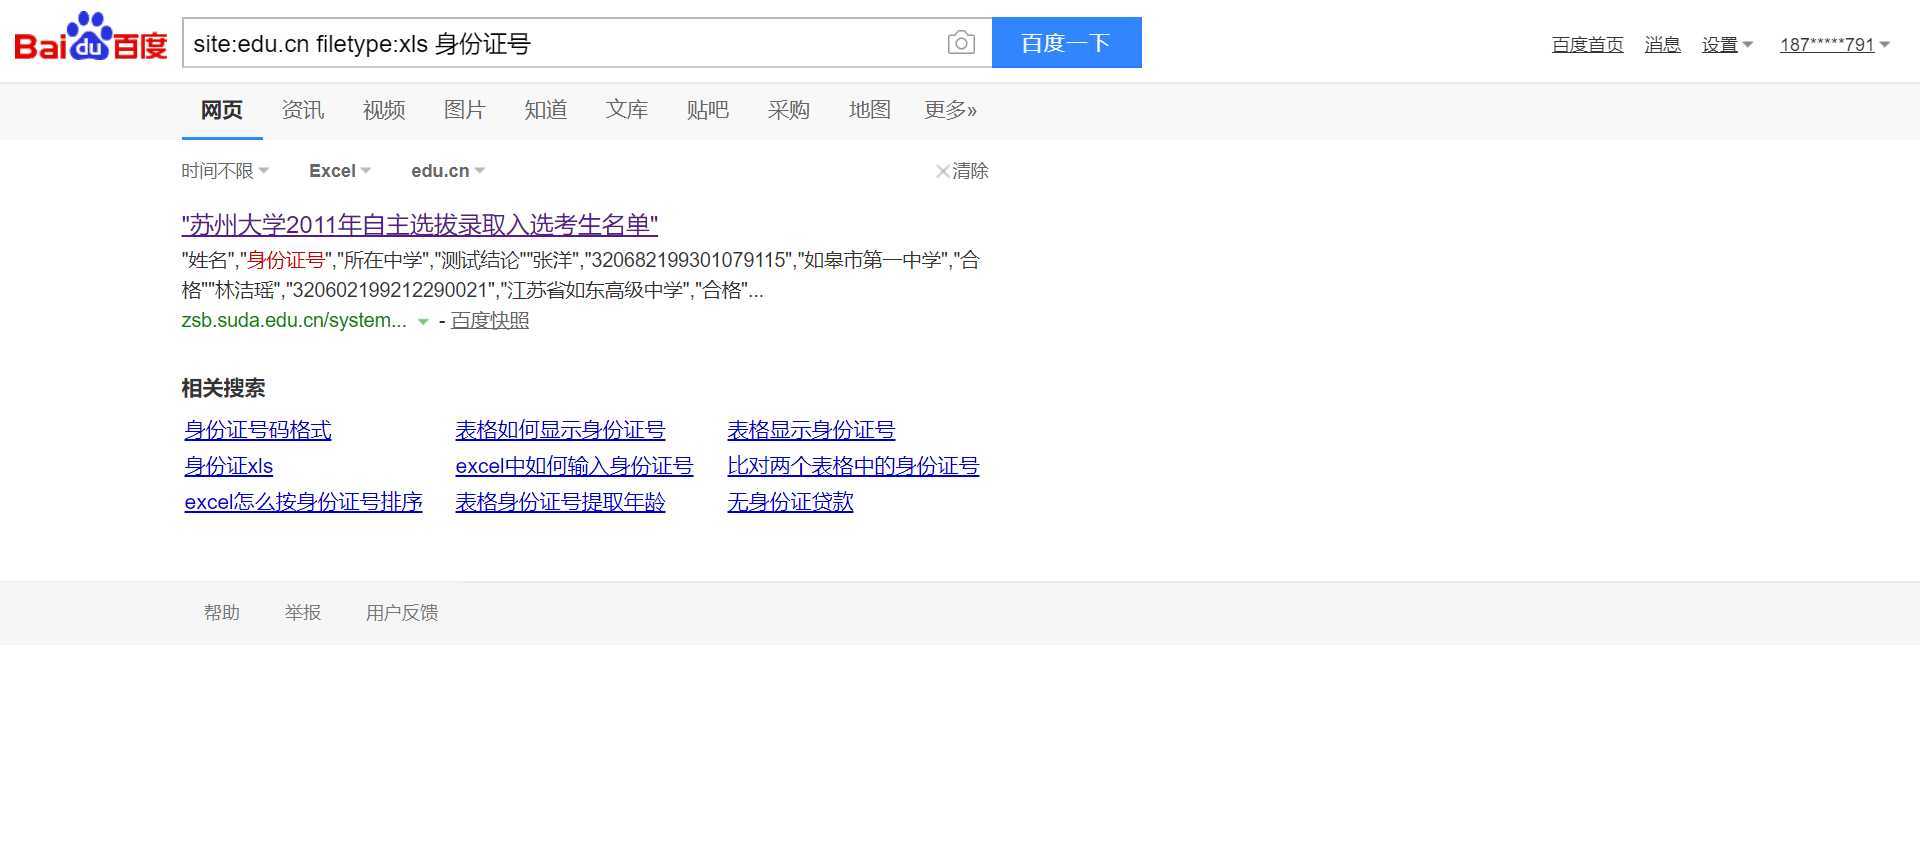Expand the 时间不限 time filter
Screen dimensions: 1920x842
[225, 171]
